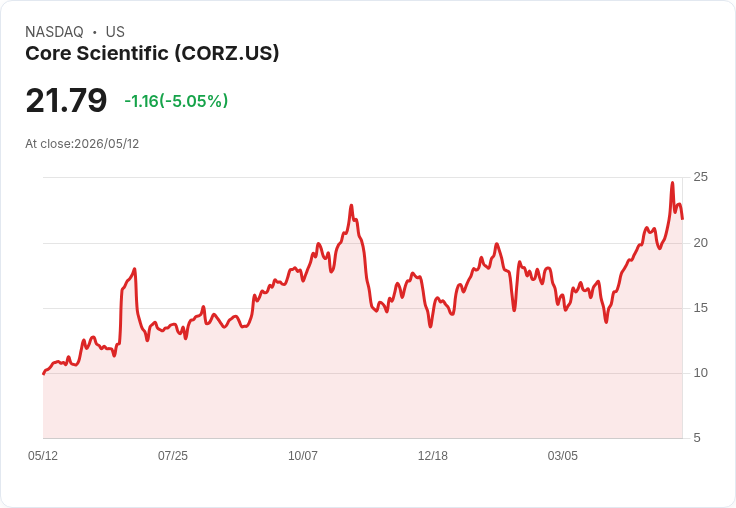Viewport: 736px width, 508px height.
Task: Click the 10 price axis label
Action: pos(700,373)
